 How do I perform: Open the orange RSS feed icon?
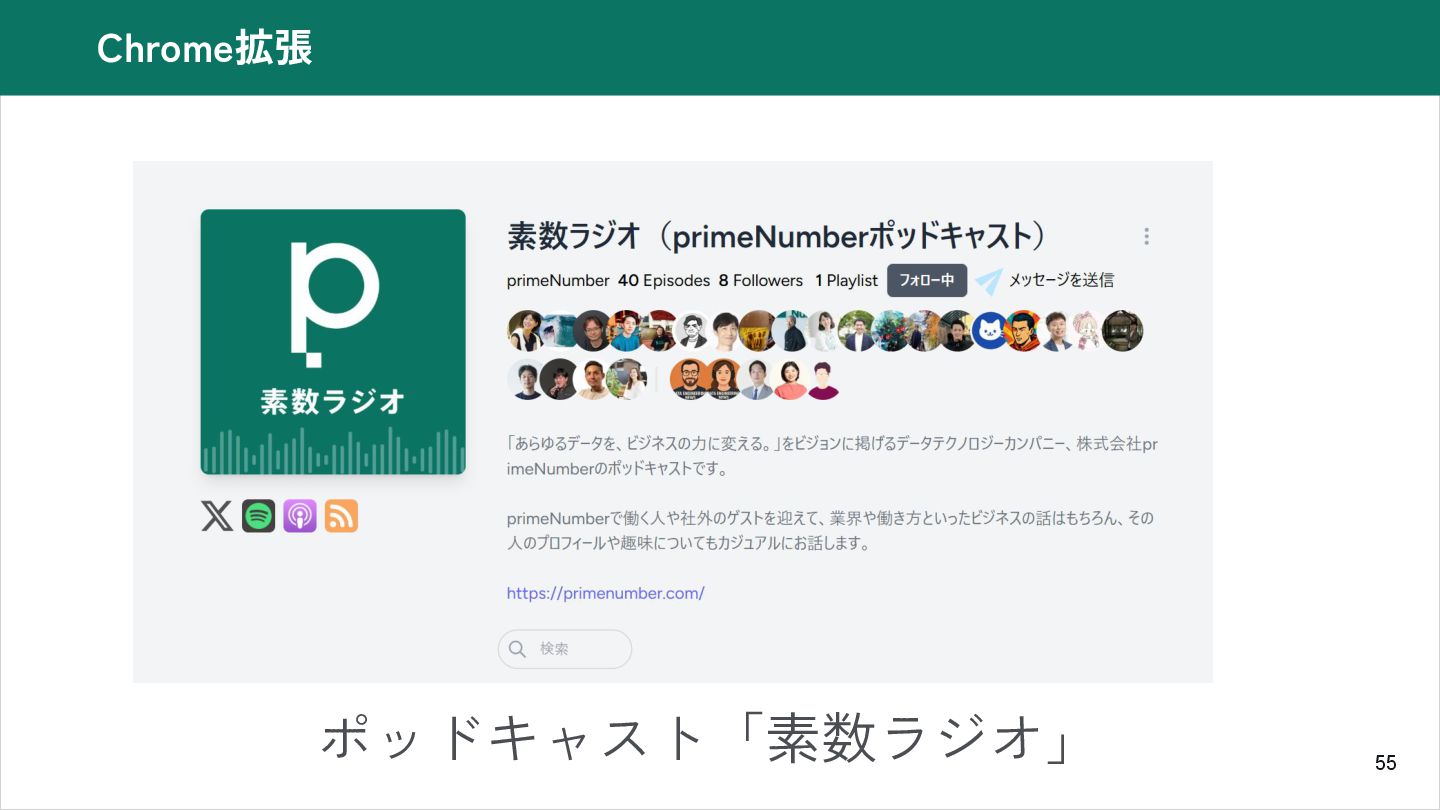341,516
